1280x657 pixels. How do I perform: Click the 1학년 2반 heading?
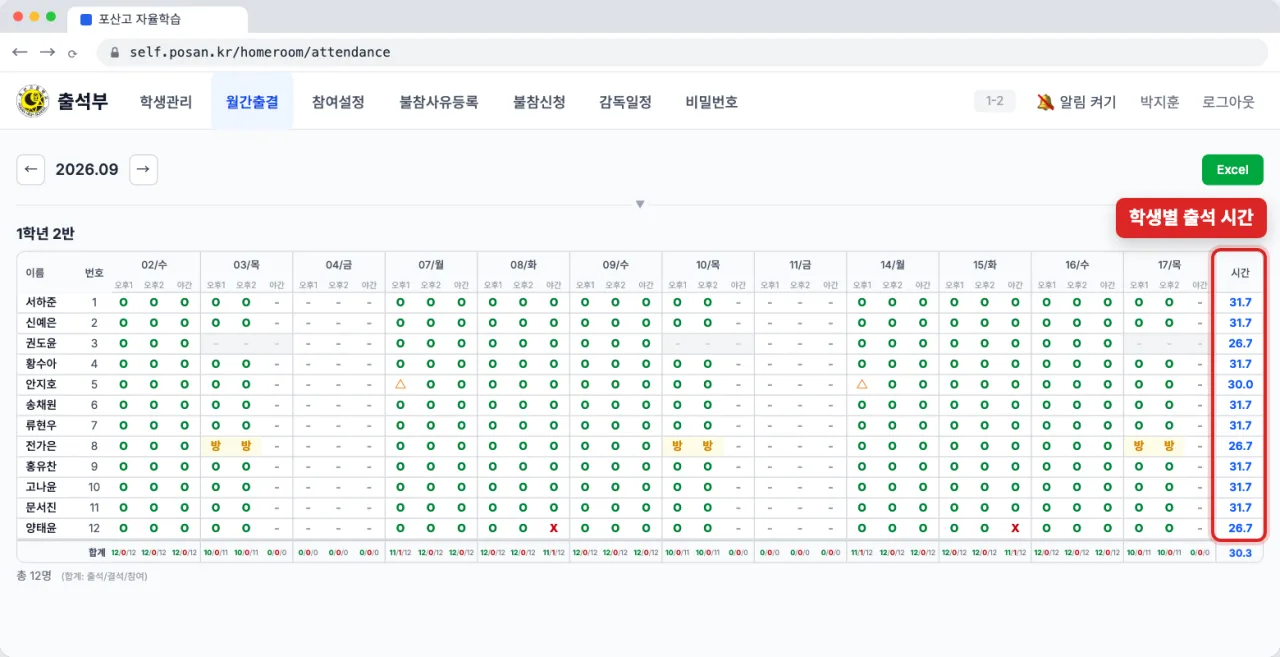(45, 233)
